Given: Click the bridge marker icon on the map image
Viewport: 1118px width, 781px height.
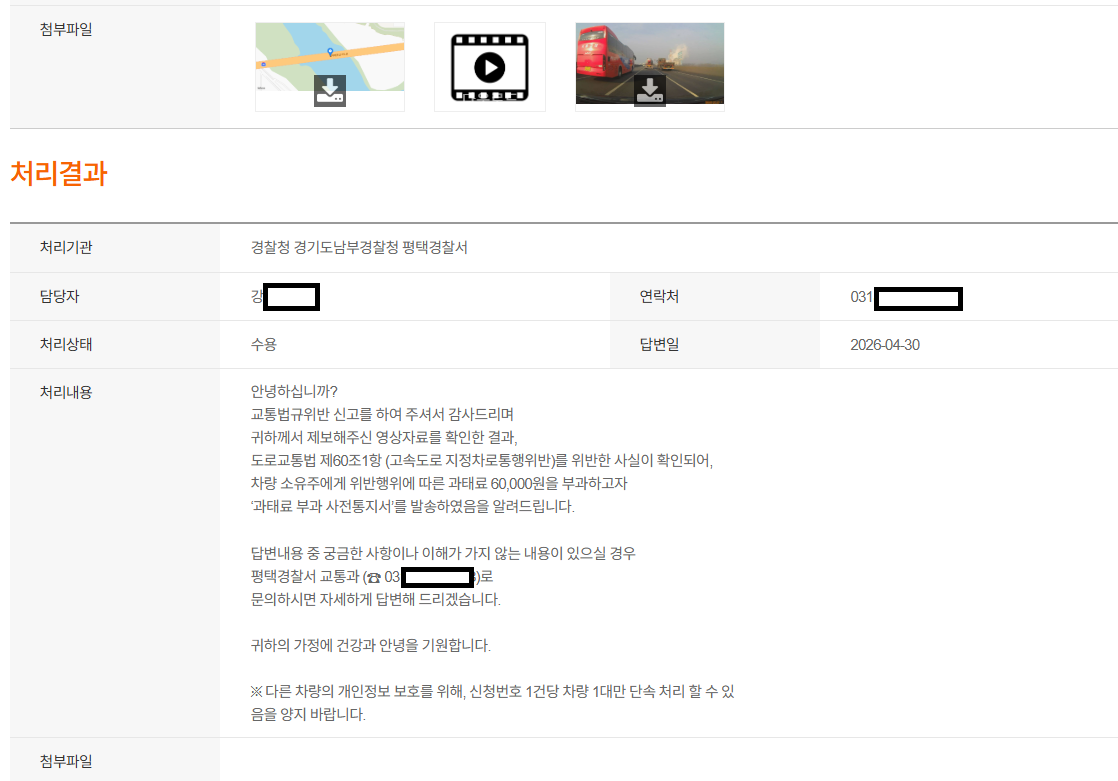Looking at the screenshot, I should point(264,64).
